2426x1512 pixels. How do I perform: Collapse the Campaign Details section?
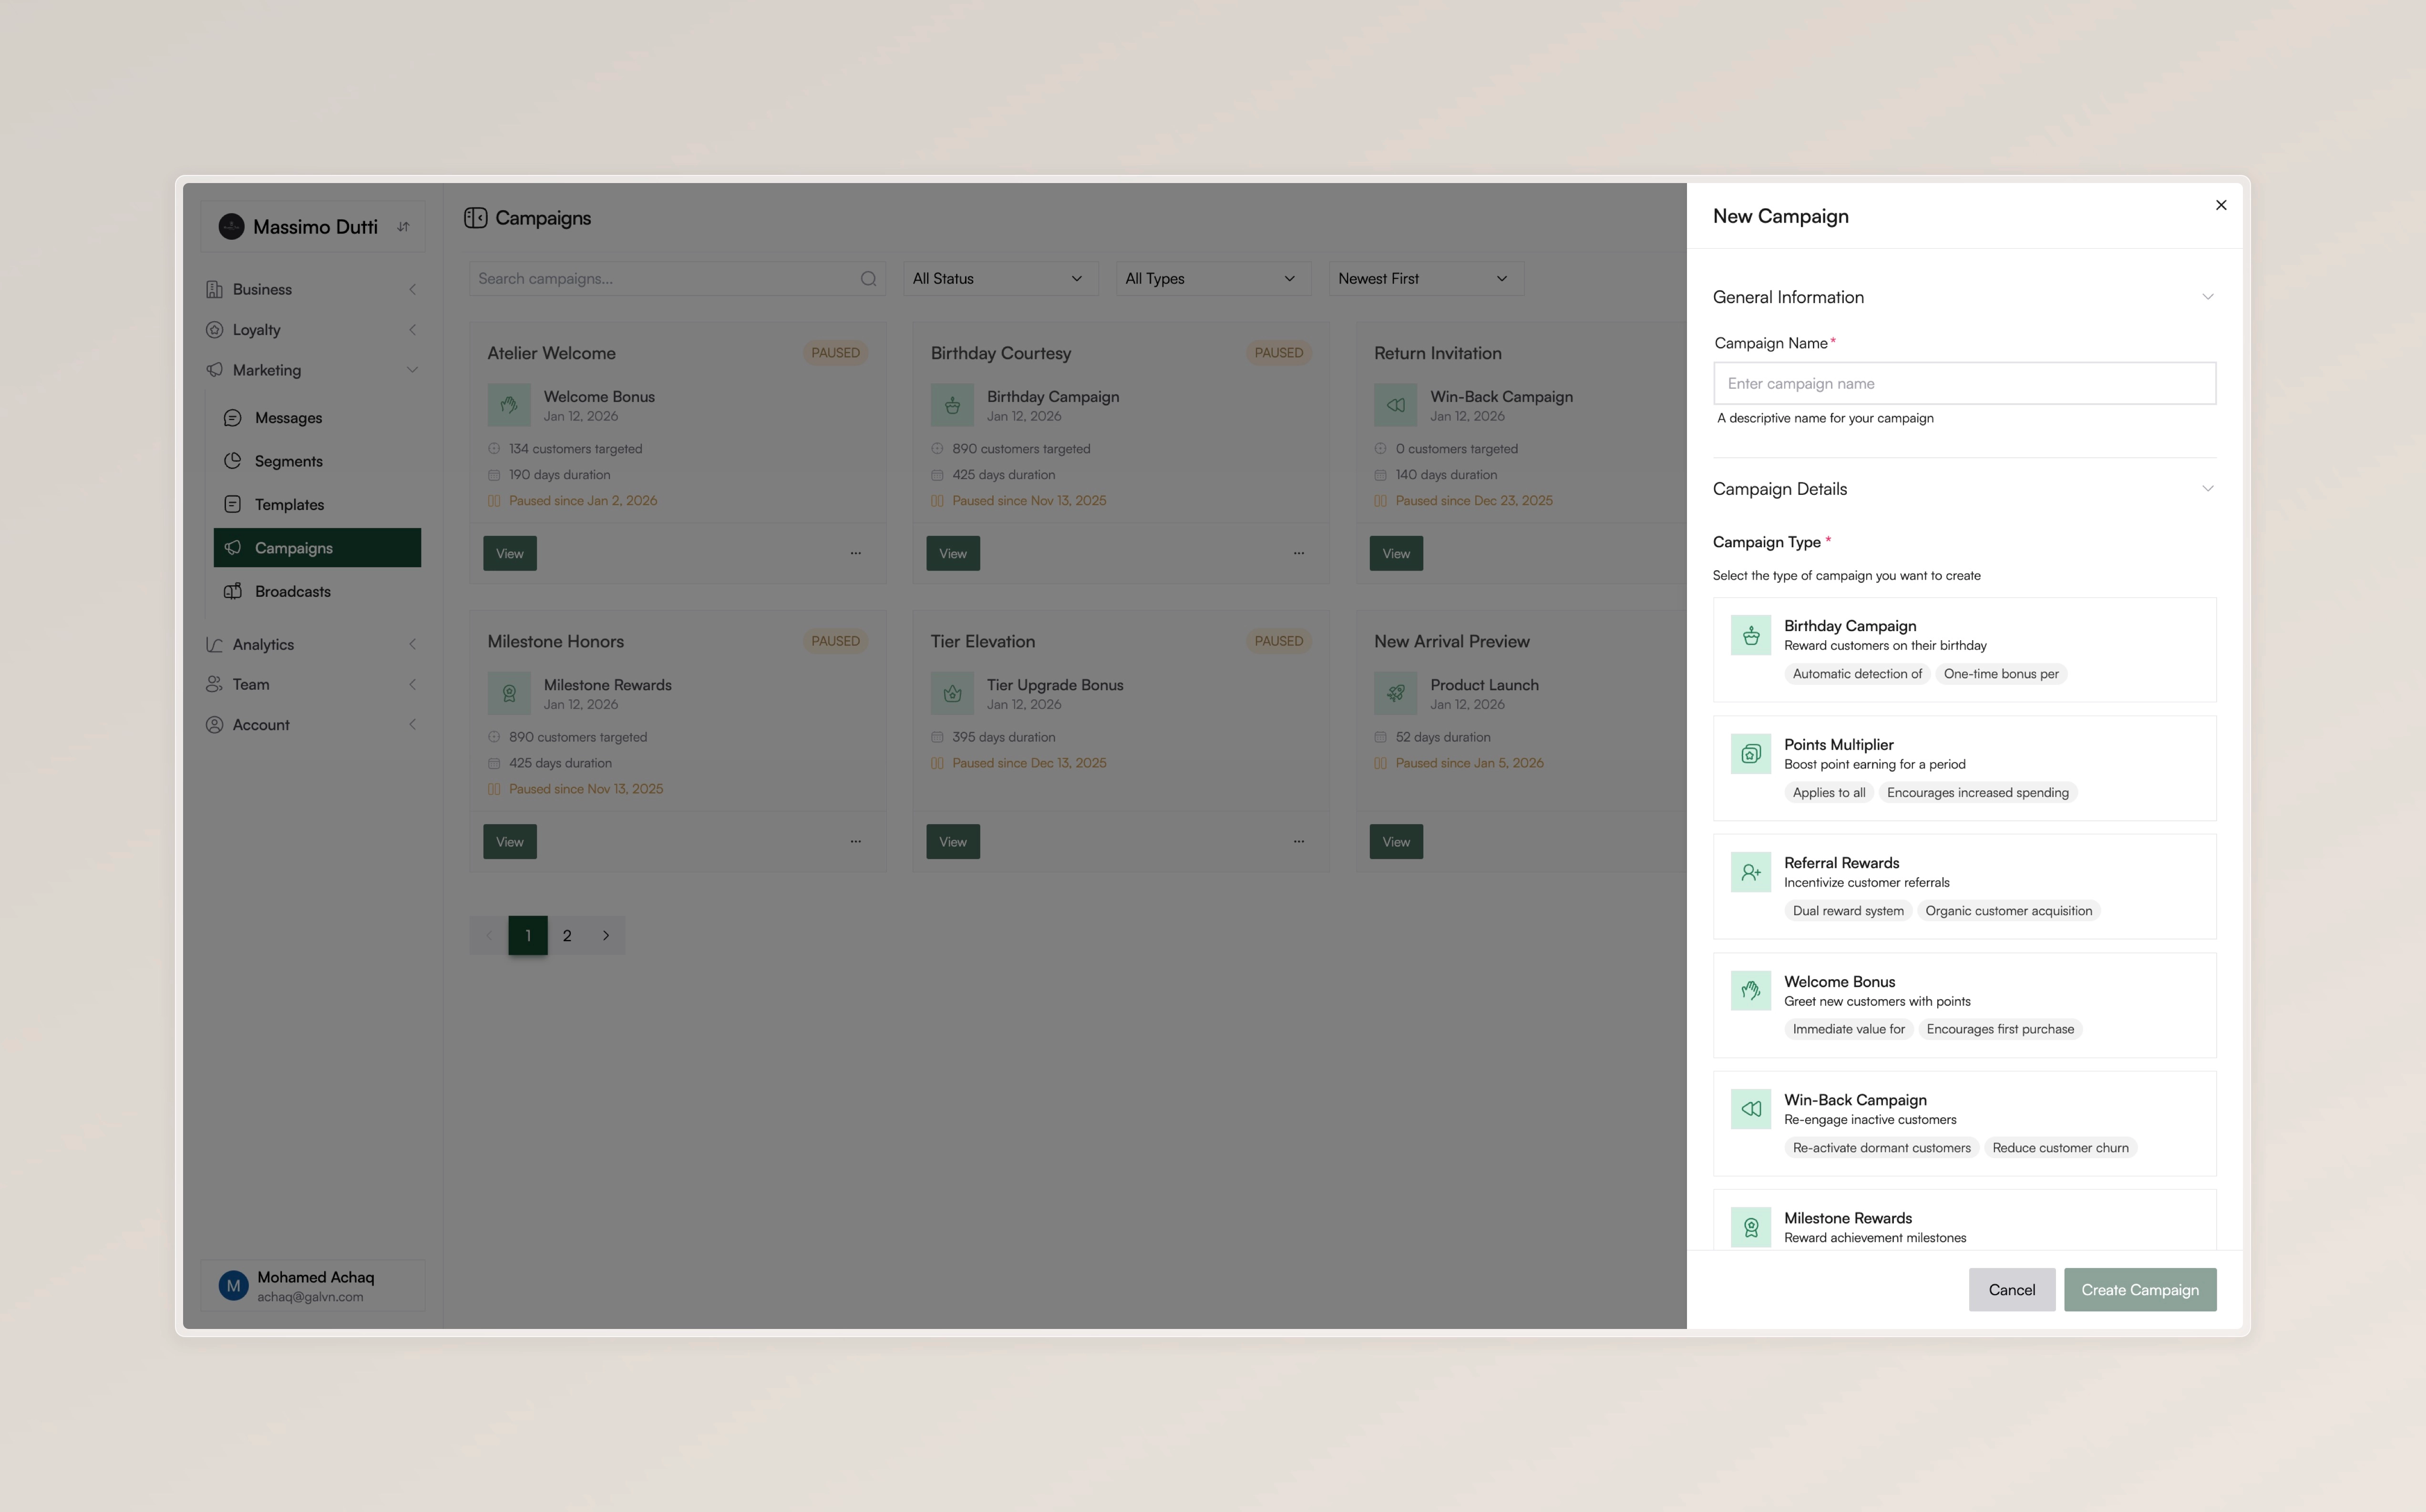click(2207, 489)
